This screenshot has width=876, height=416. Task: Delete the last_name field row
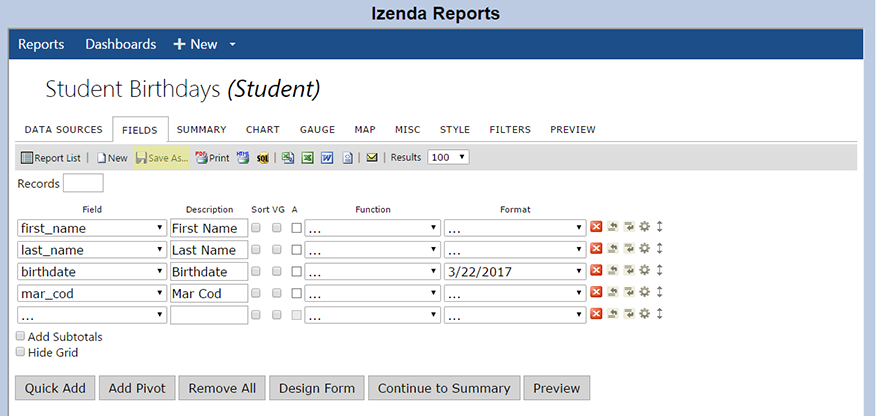596,248
